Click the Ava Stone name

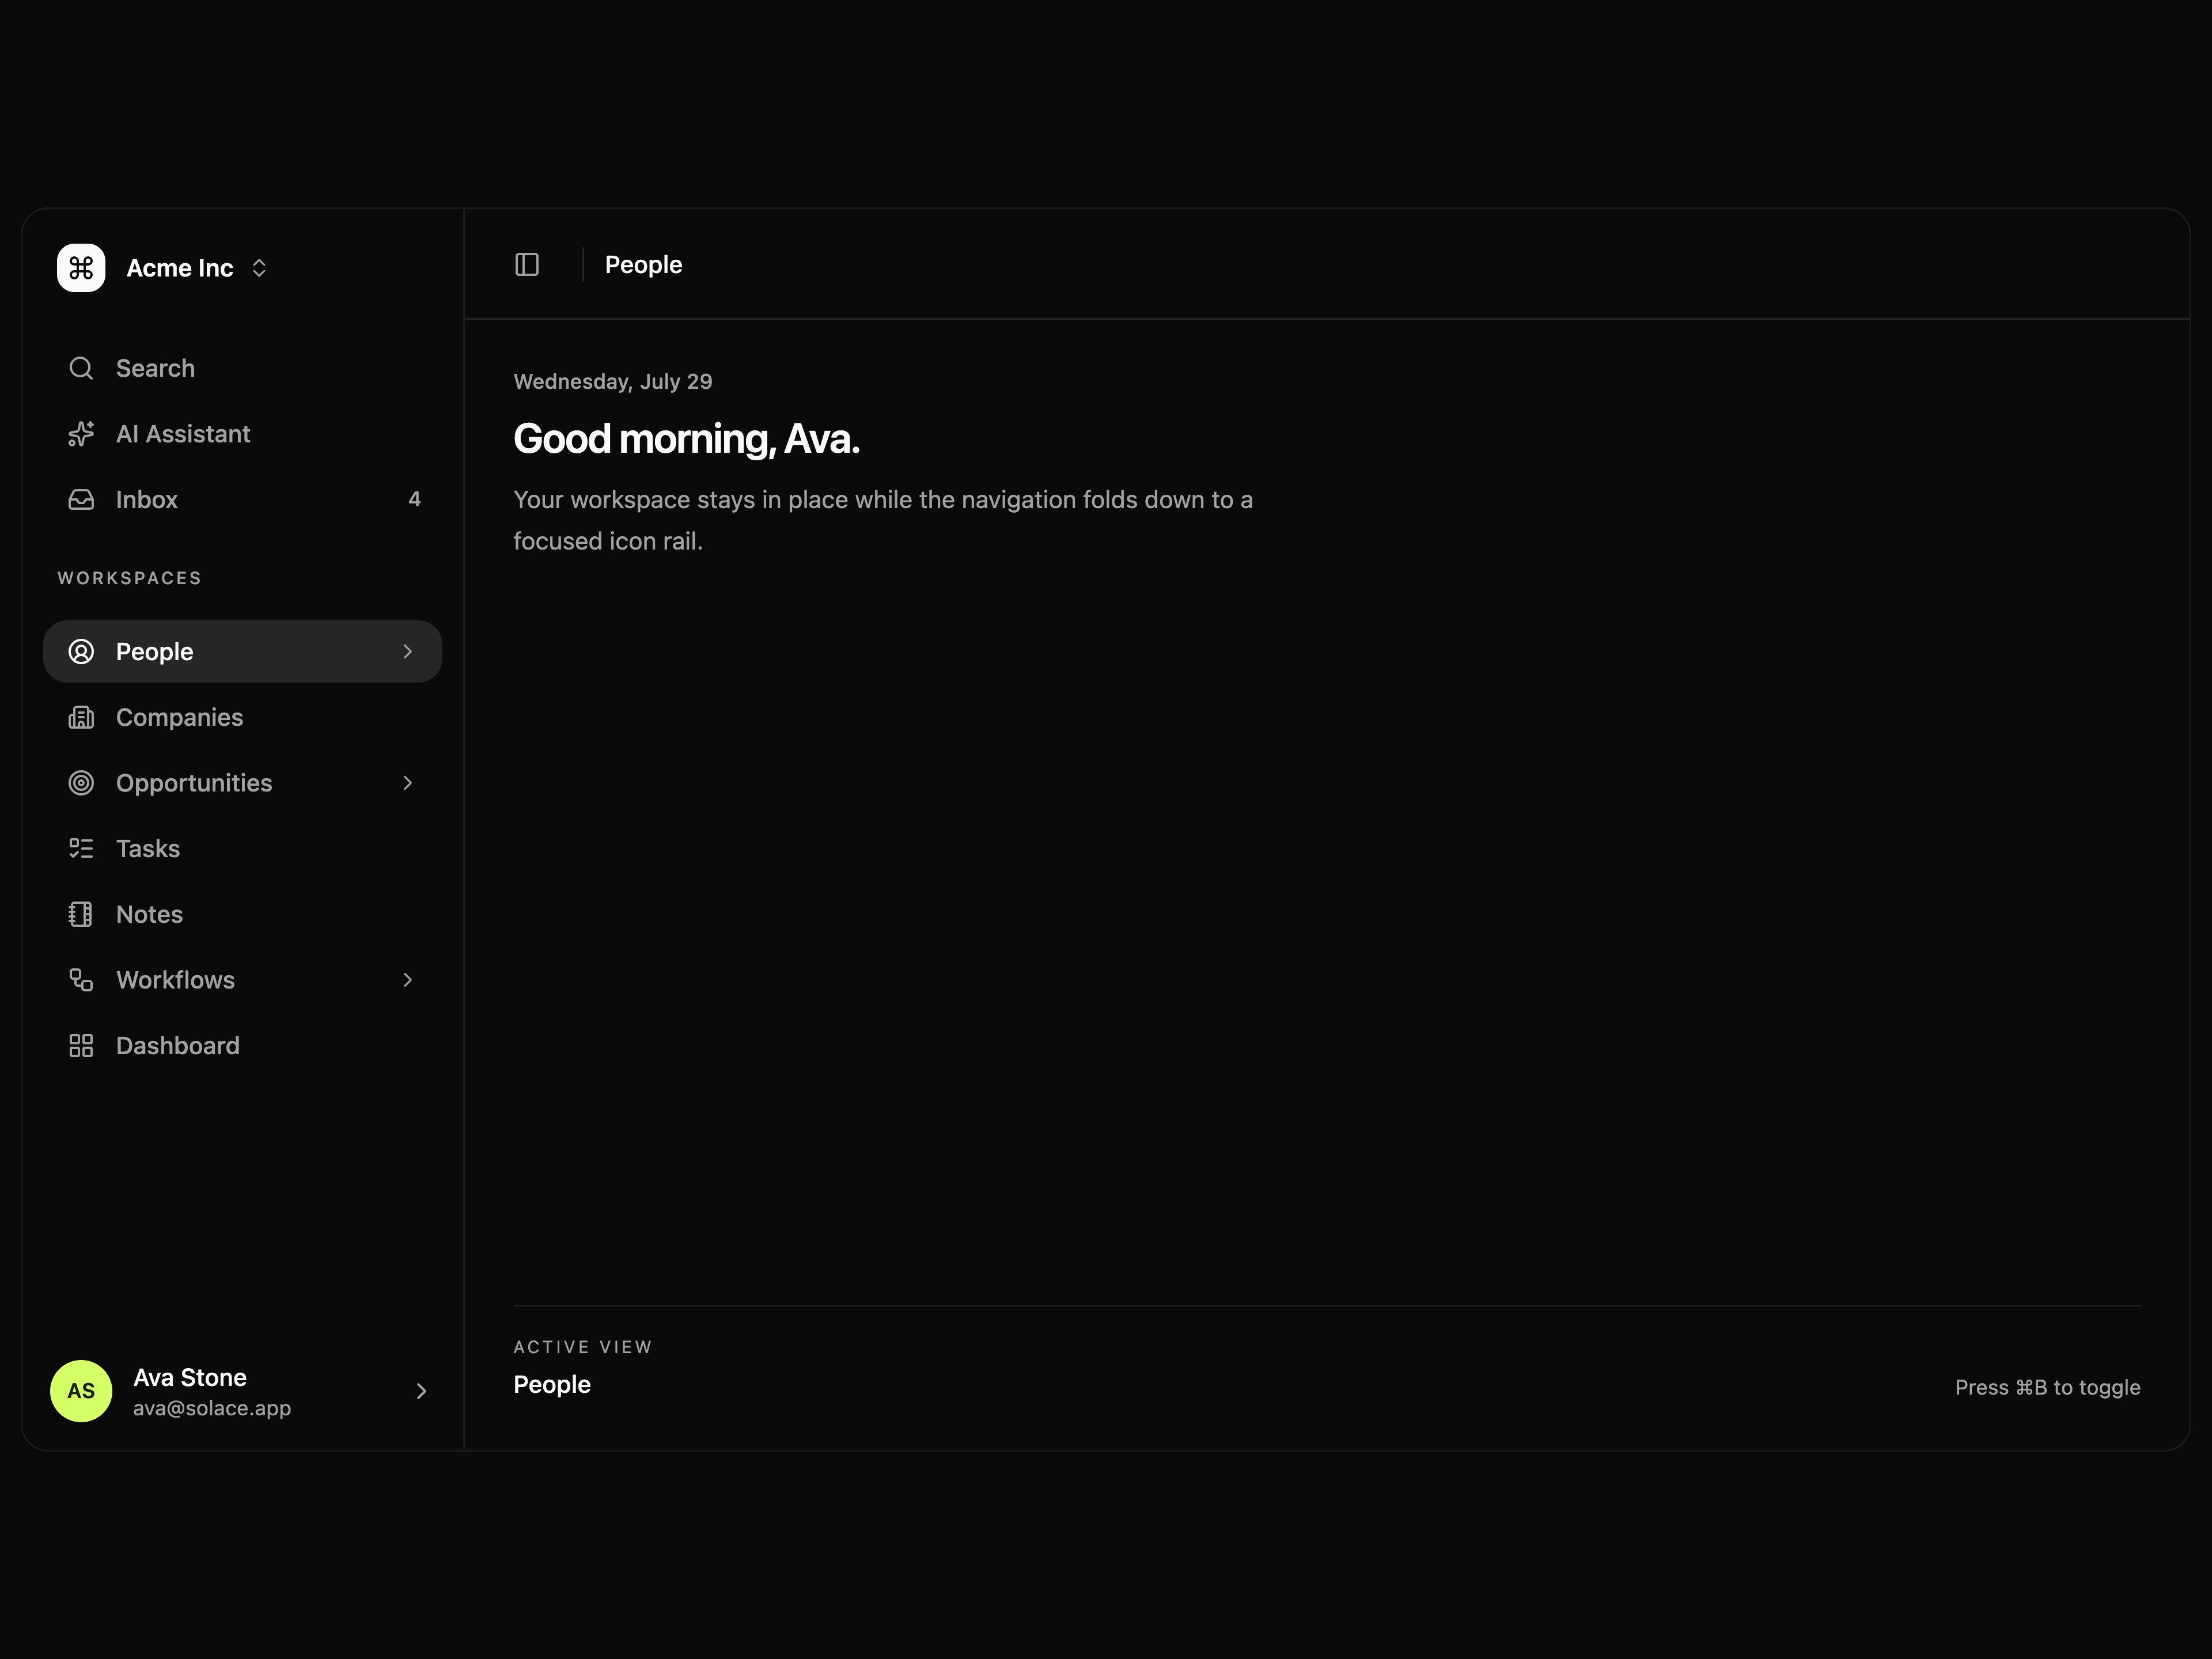pos(190,1378)
